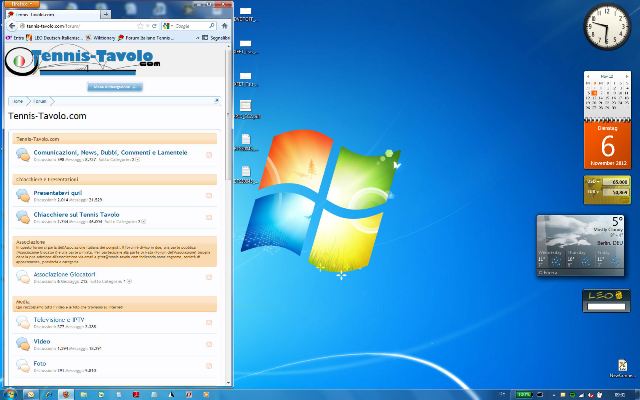The width and height of the screenshot is (640, 400).
Task: Open Chiacchiere sul Tennis Tavolo forum
Action: (x=76, y=214)
